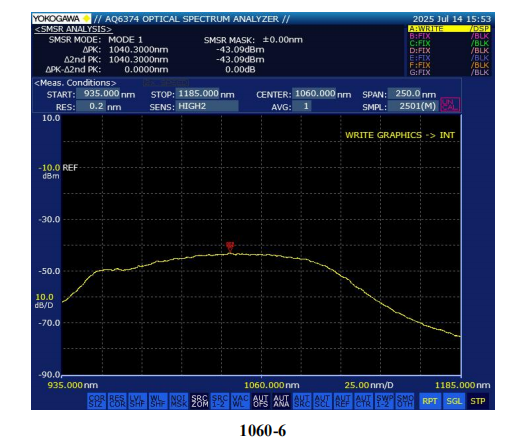Select trace F:FIX /BLK
The height and width of the screenshot is (447, 513).
point(449,65)
